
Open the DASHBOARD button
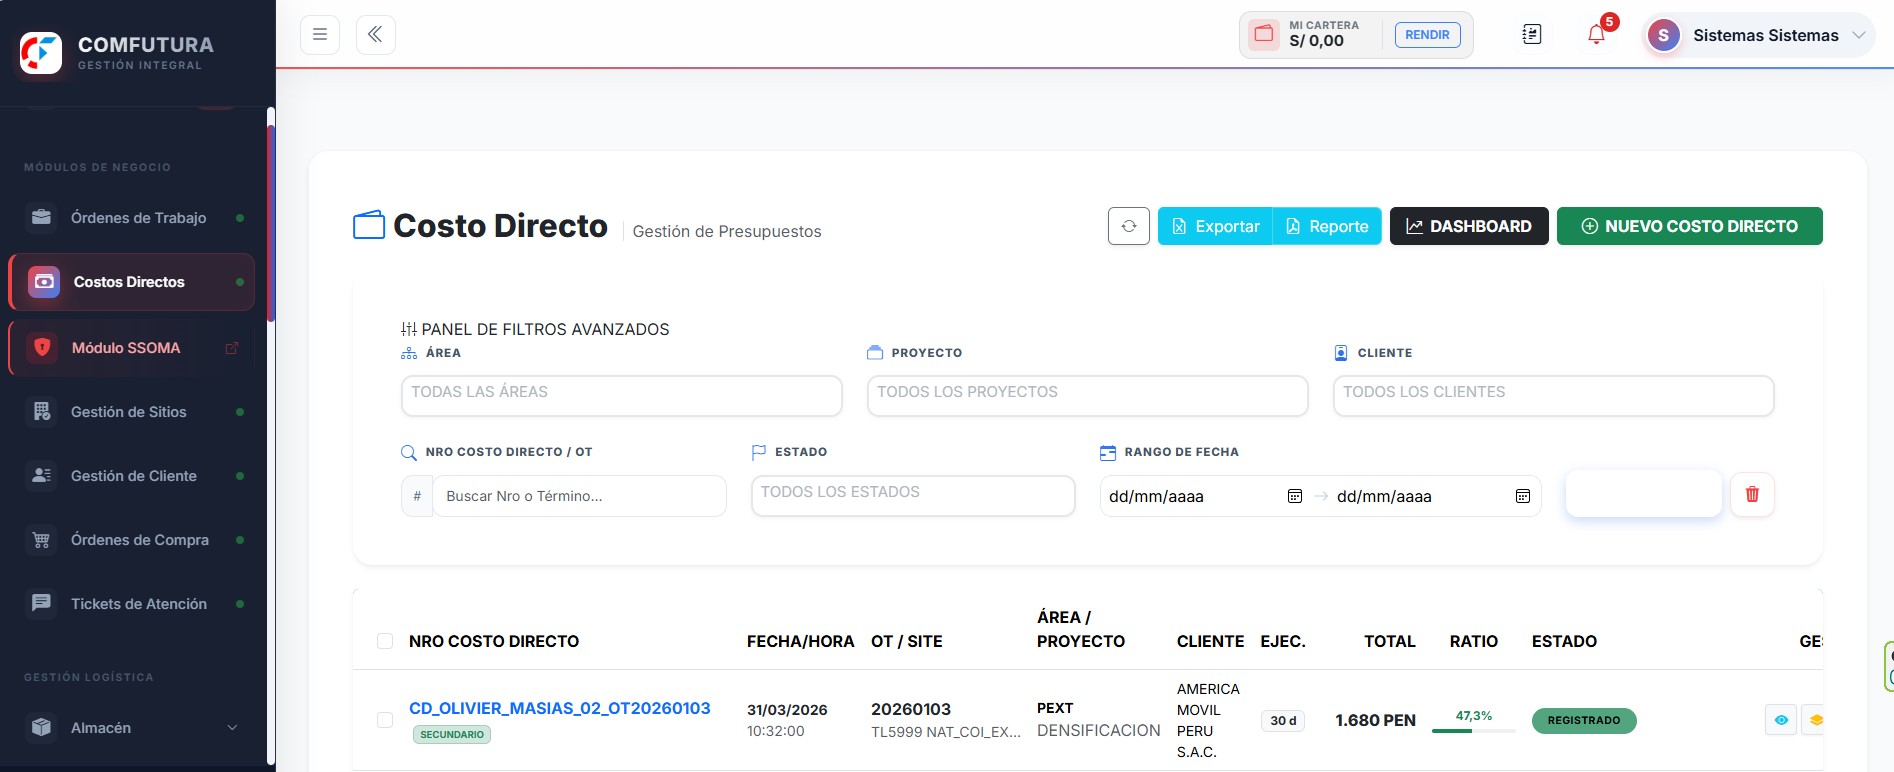pos(1469,226)
